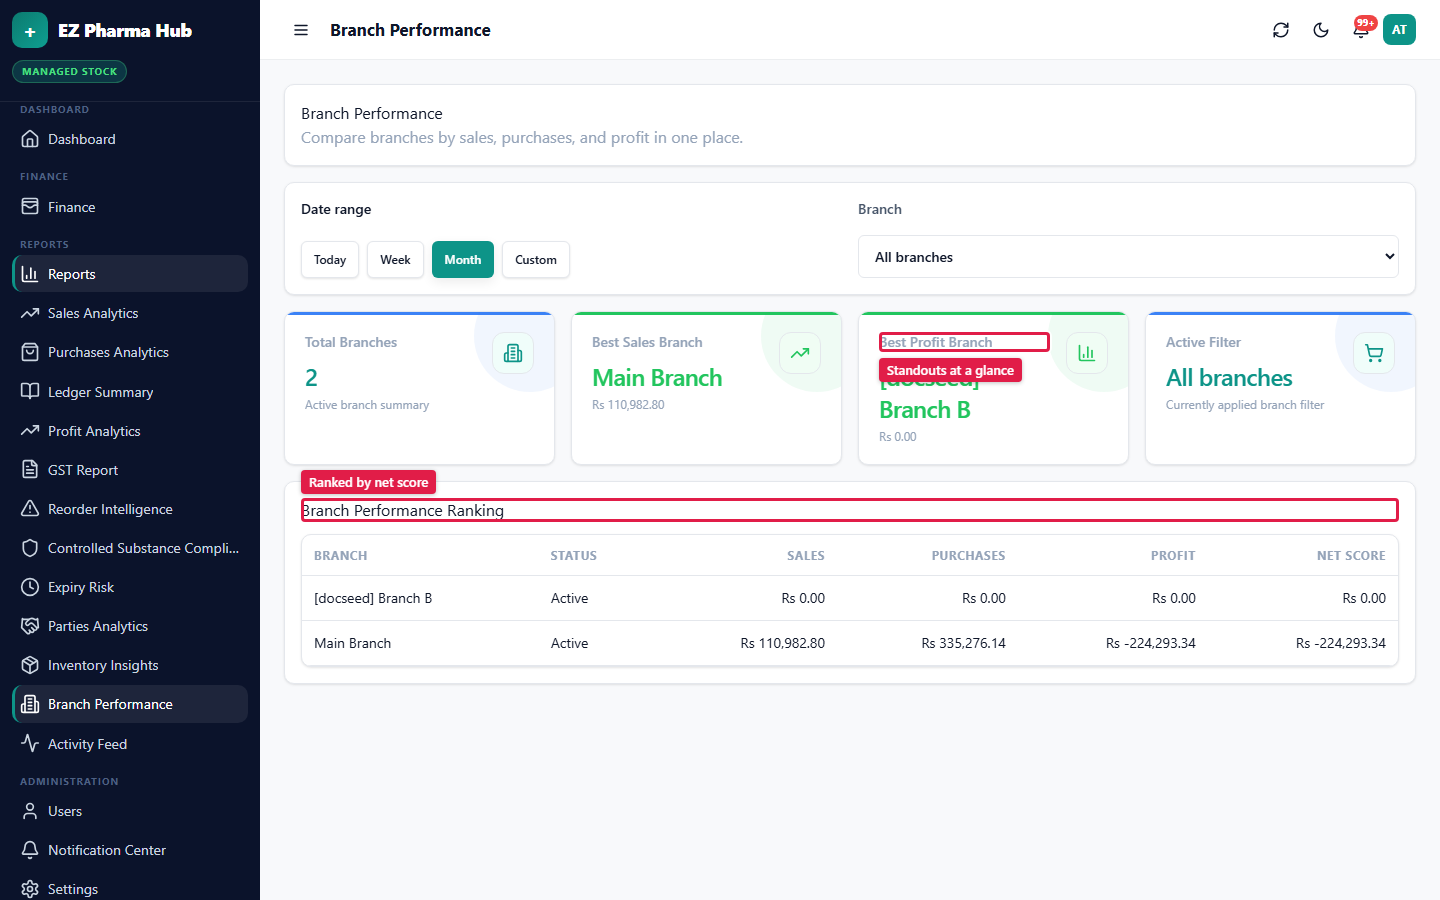Click the Activity Feed pulse icon
This screenshot has height=900, width=1440.
(30, 744)
